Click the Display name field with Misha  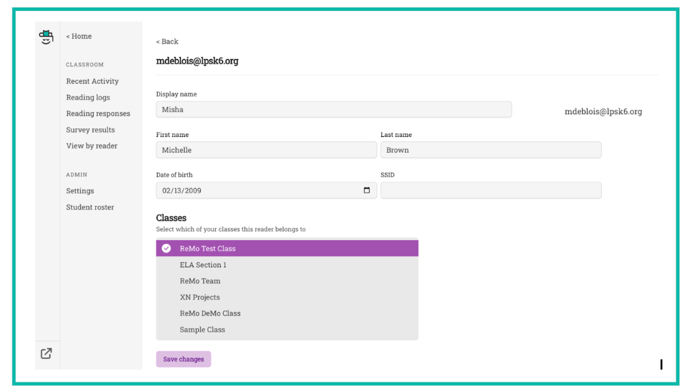tap(334, 109)
